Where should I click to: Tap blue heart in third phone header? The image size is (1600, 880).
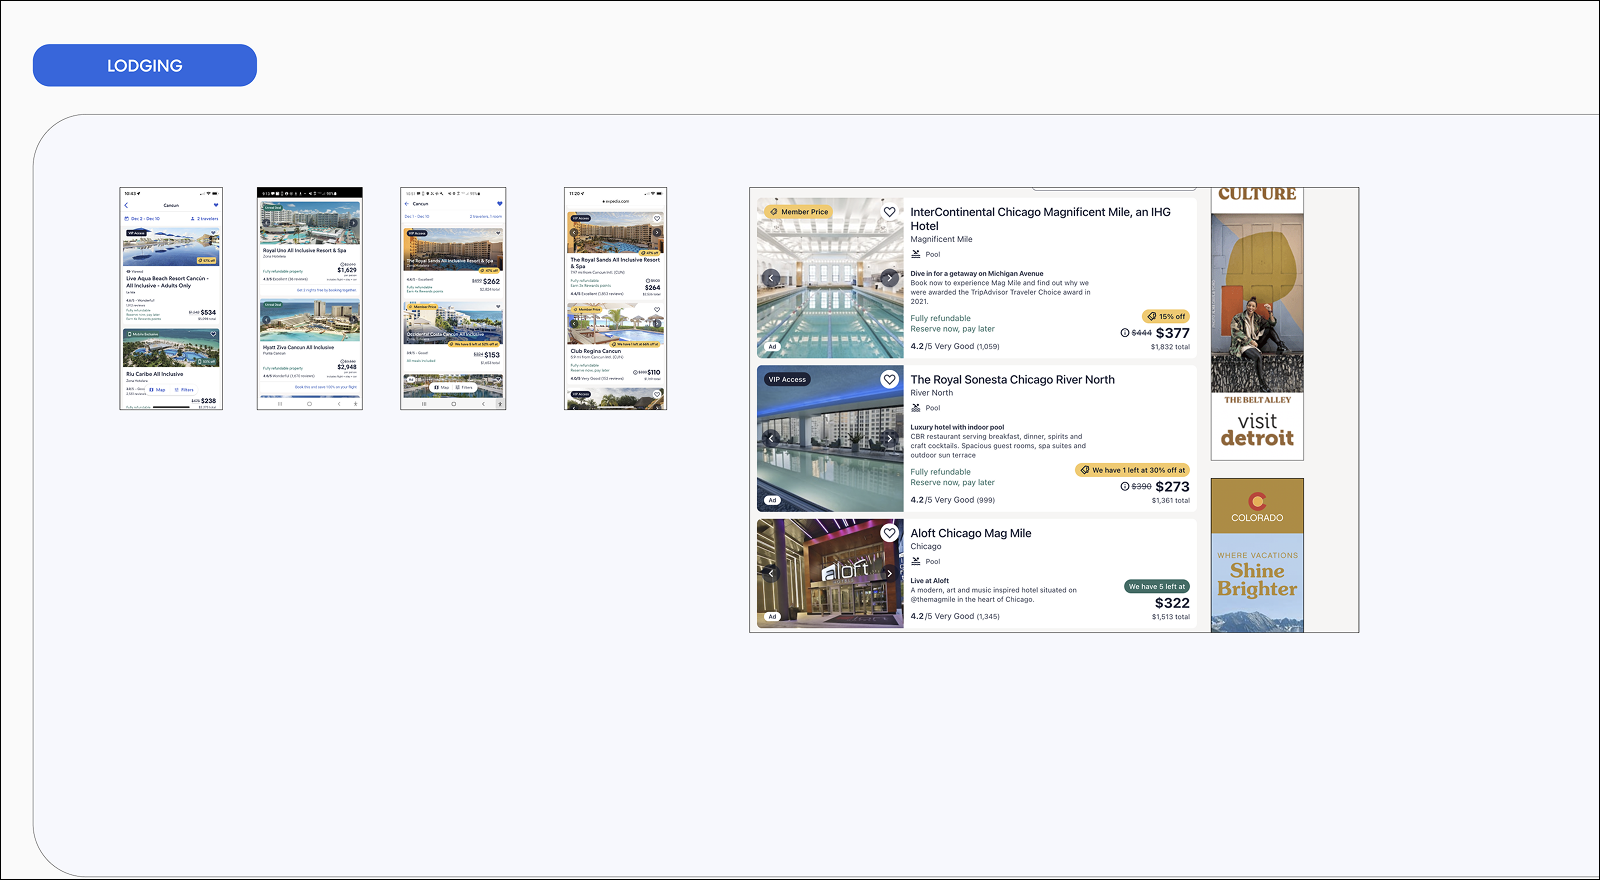click(499, 204)
